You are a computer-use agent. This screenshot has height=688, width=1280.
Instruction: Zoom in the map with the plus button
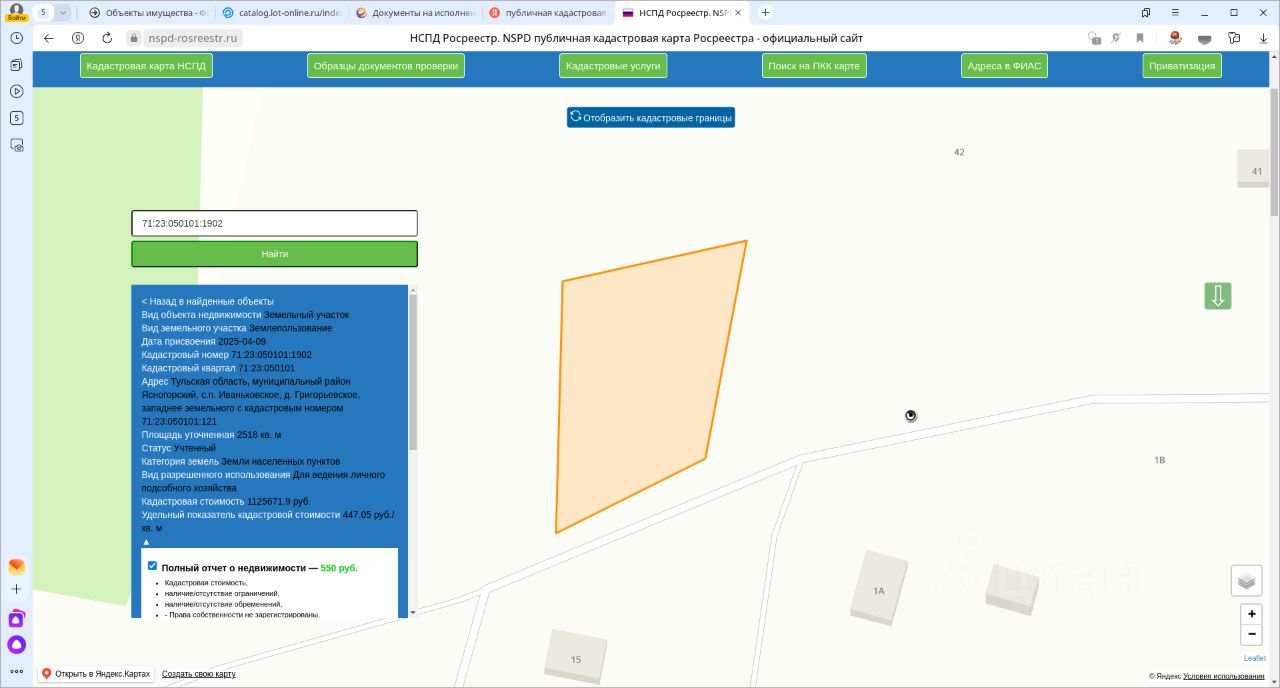coord(1251,614)
